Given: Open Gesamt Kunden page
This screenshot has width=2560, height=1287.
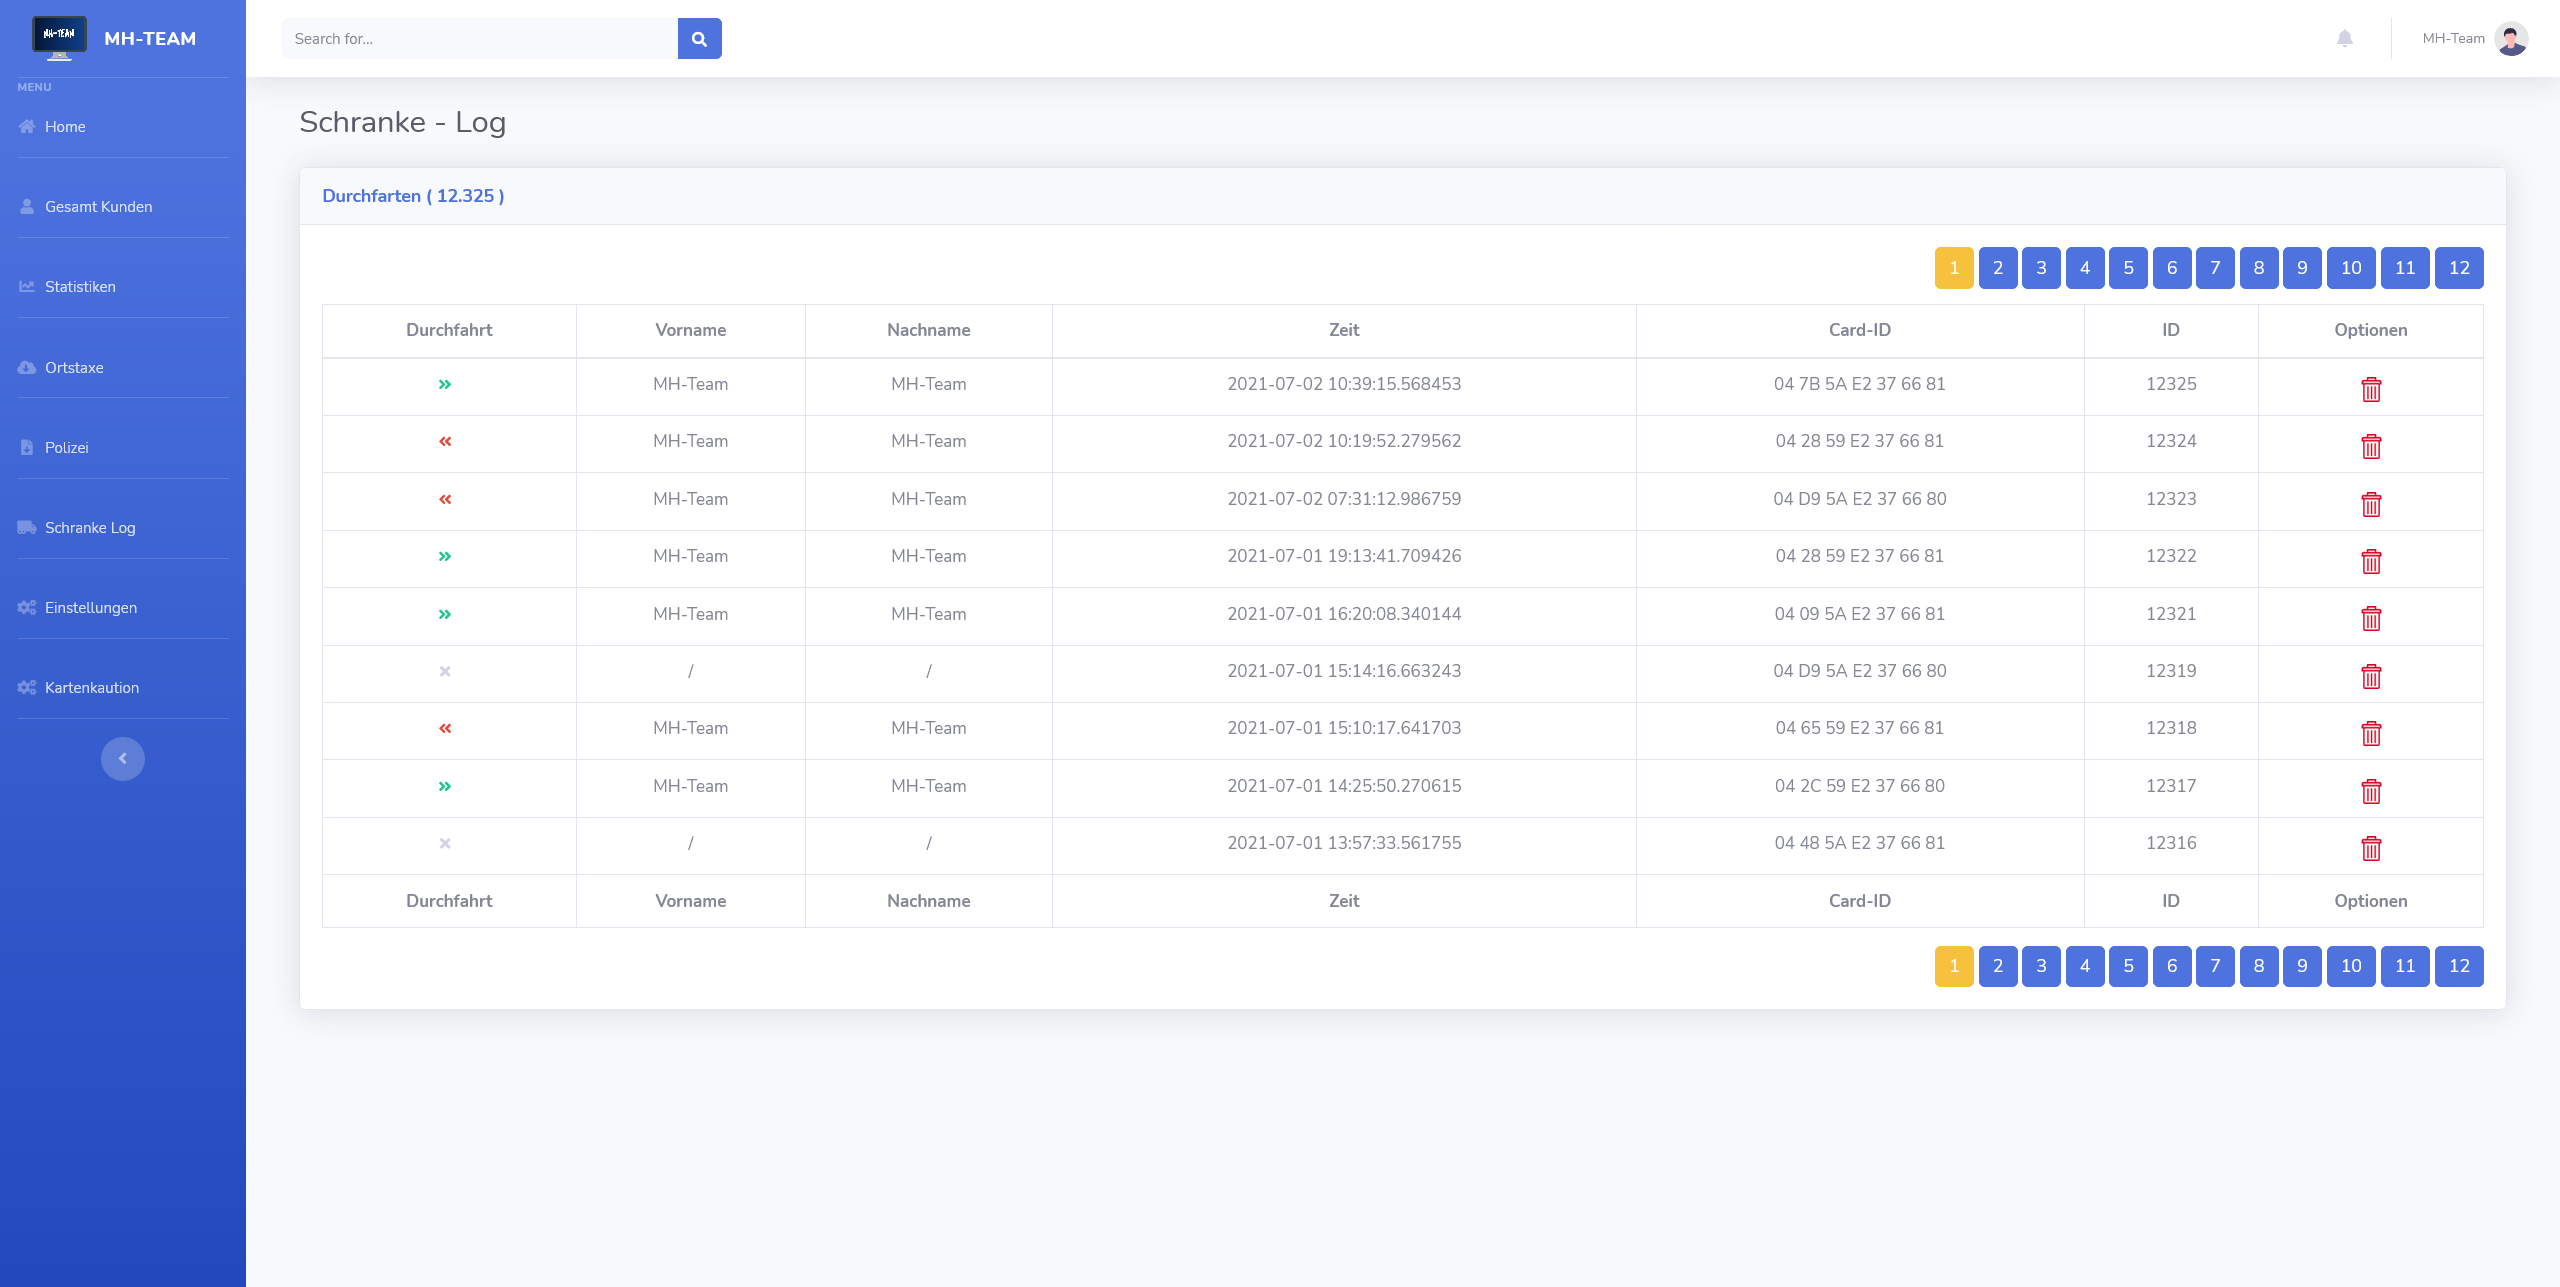Looking at the screenshot, I should 98,207.
